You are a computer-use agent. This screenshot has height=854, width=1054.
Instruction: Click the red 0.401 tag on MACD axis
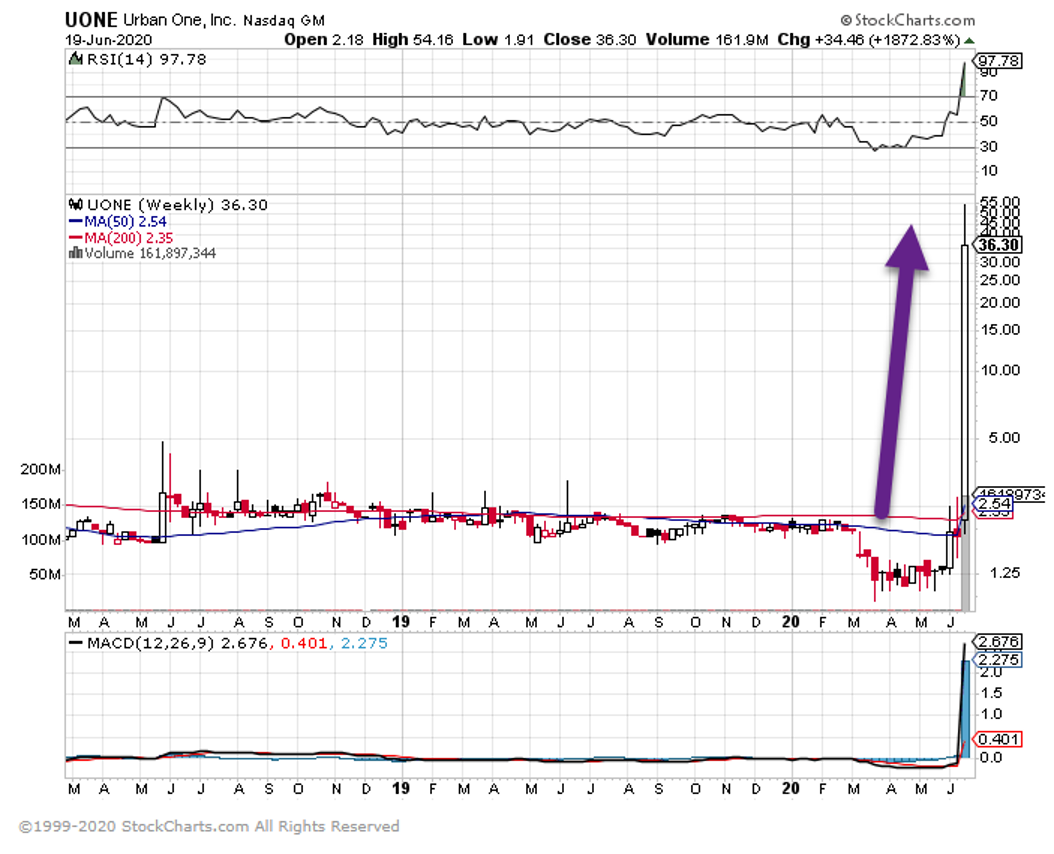click(x=998, y=740)
